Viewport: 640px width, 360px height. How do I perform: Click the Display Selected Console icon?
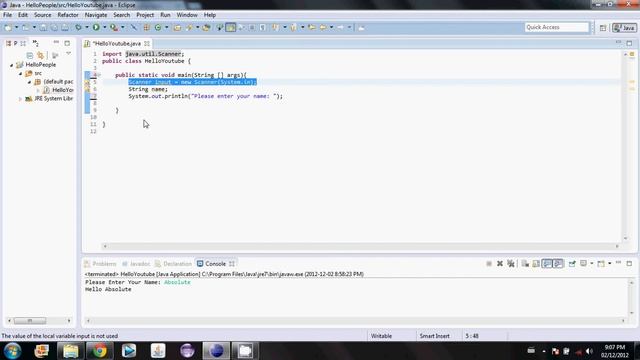(x=584, y=264)
